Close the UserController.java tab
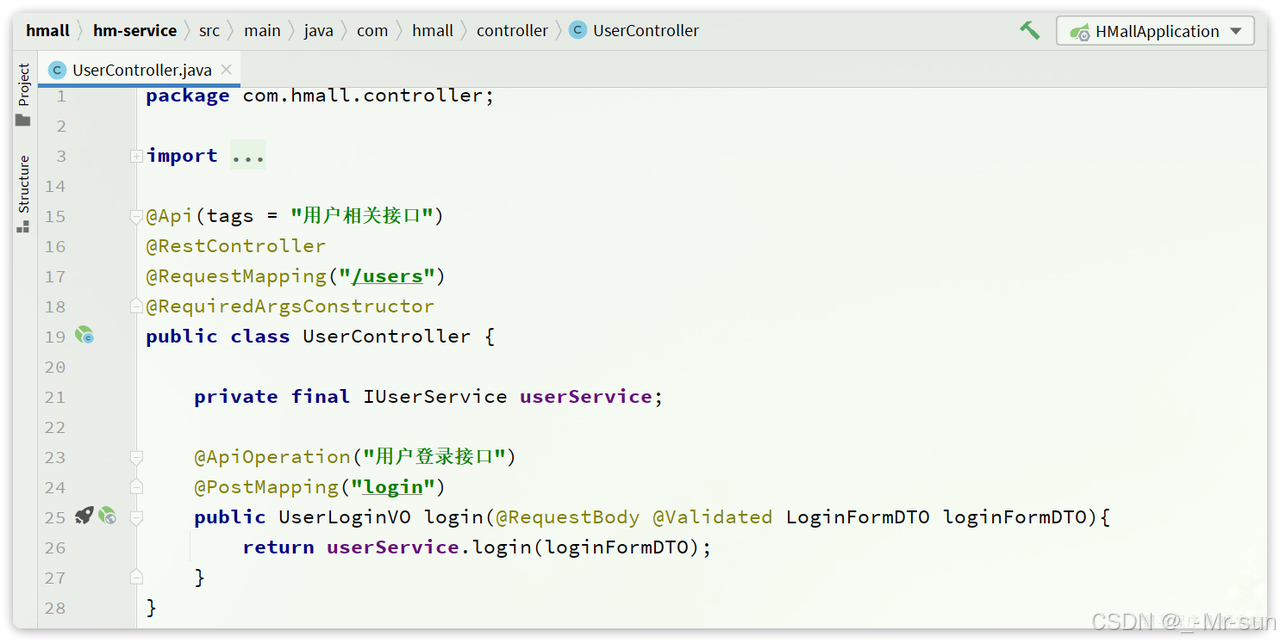The height and width of the screenshot is (643, 1280). [226, 69]
